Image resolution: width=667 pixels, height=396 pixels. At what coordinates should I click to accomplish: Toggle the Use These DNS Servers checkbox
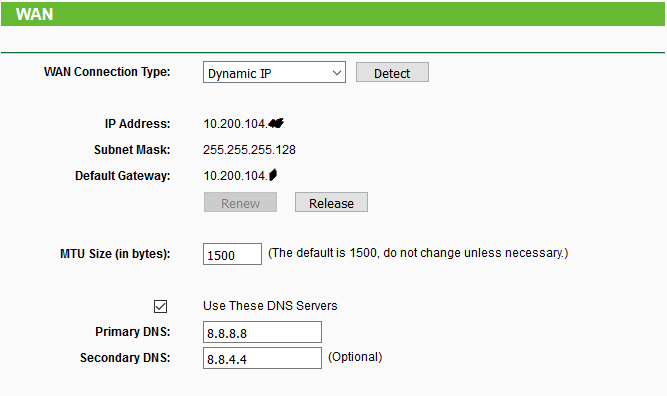[160, 306]
